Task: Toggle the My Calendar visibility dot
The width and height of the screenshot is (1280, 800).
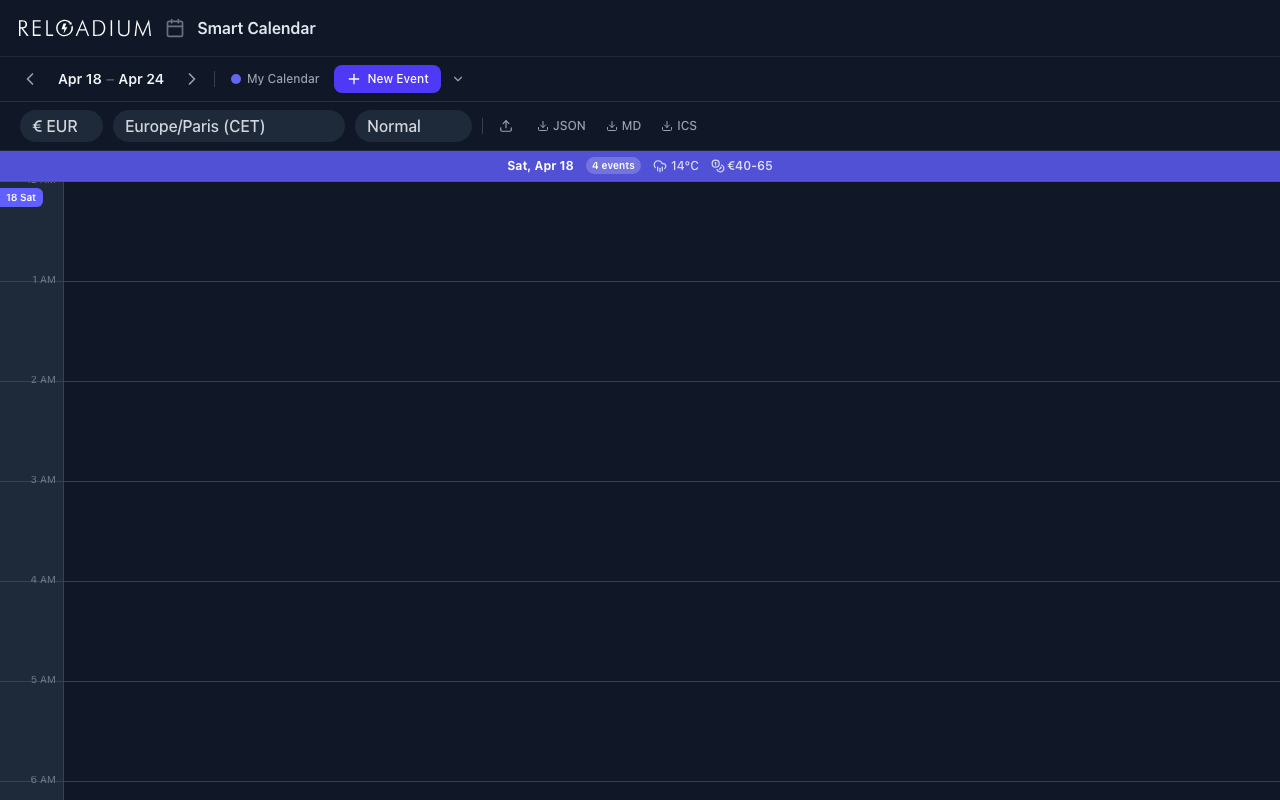Action: [235, 78]
